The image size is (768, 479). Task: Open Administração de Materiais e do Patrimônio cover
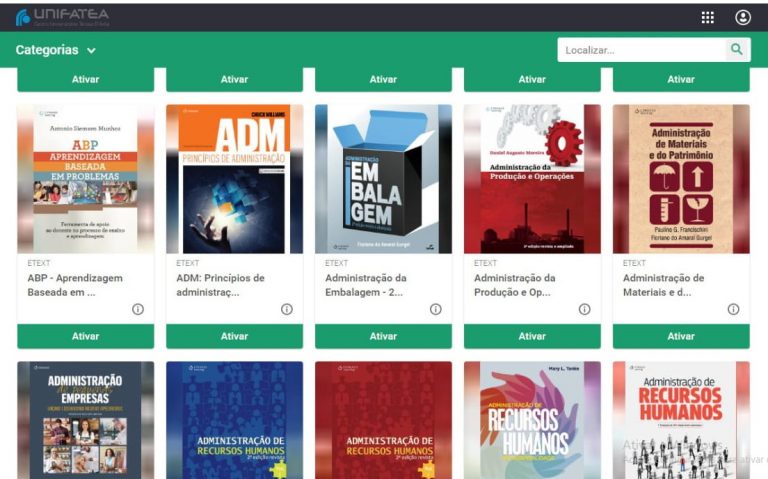click(681, 179)
